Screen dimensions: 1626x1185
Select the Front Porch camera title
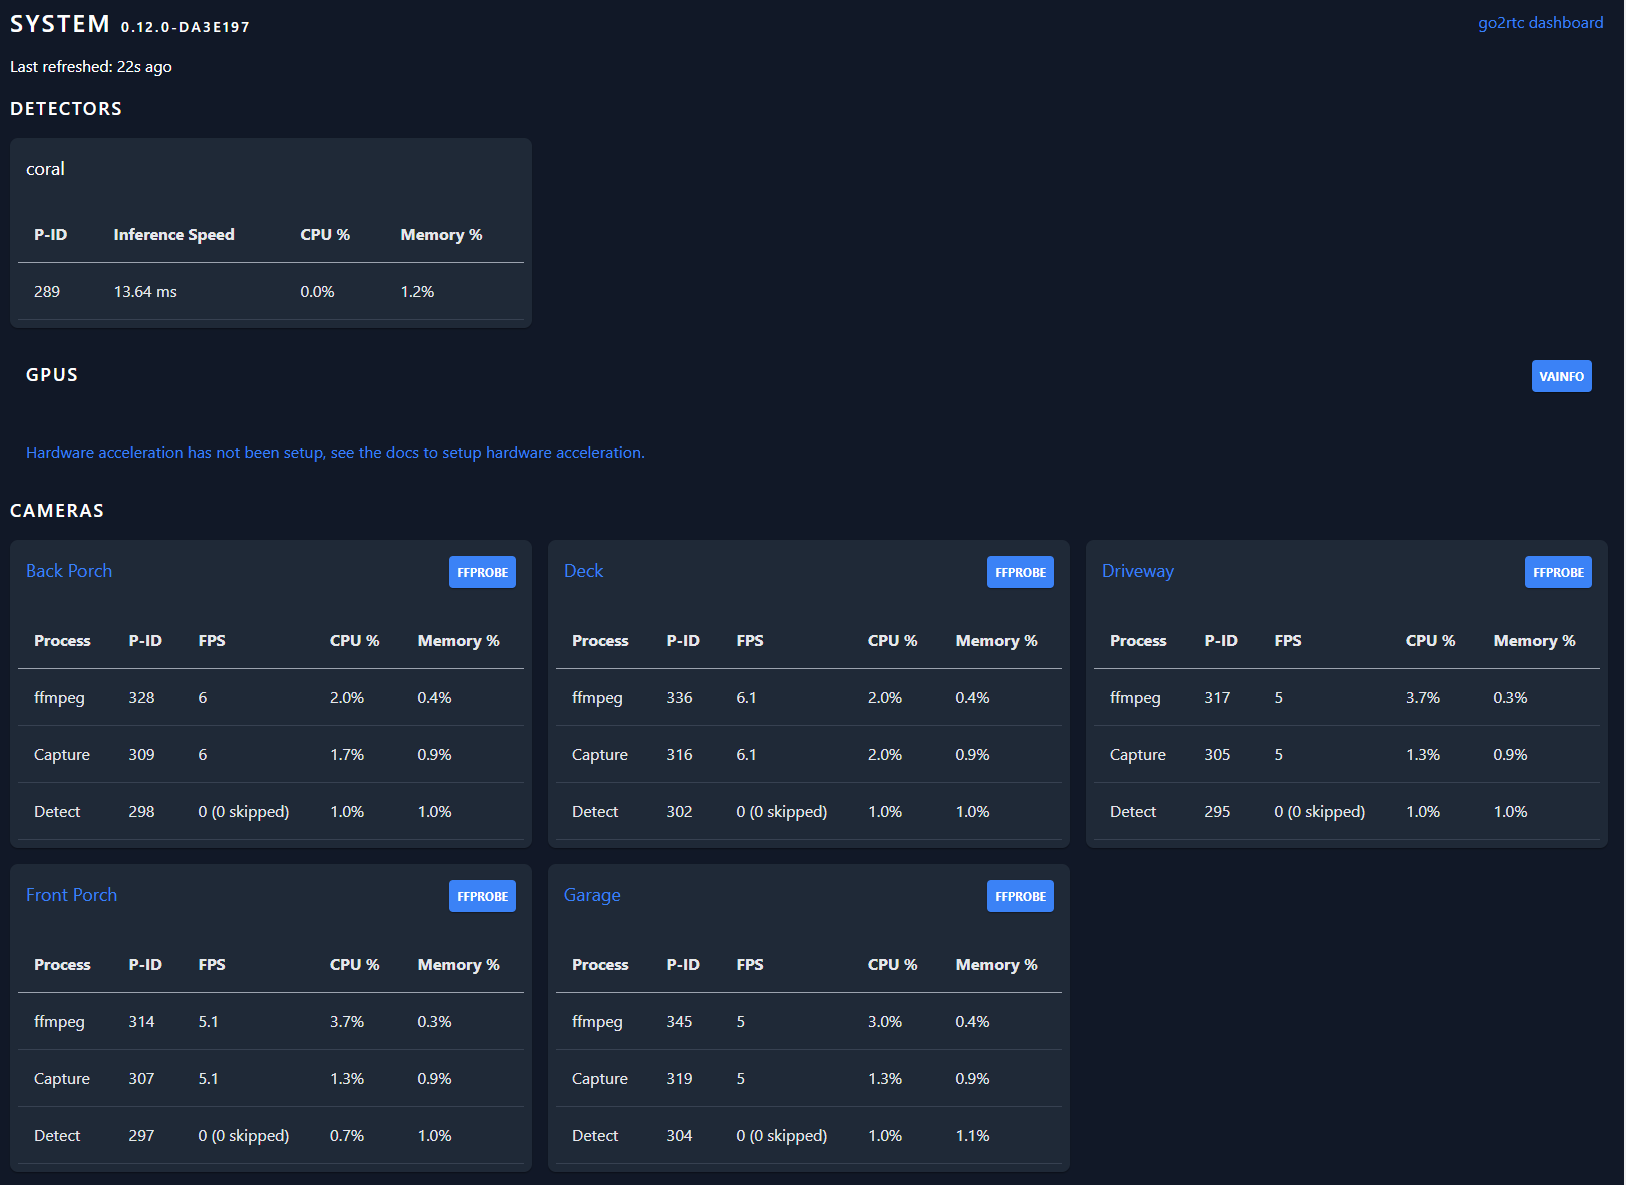71,895
